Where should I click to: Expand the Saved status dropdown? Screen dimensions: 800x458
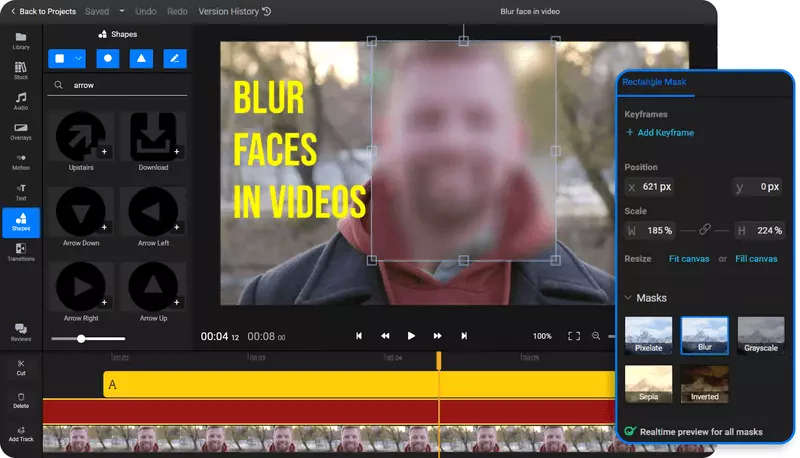[122, 11]
